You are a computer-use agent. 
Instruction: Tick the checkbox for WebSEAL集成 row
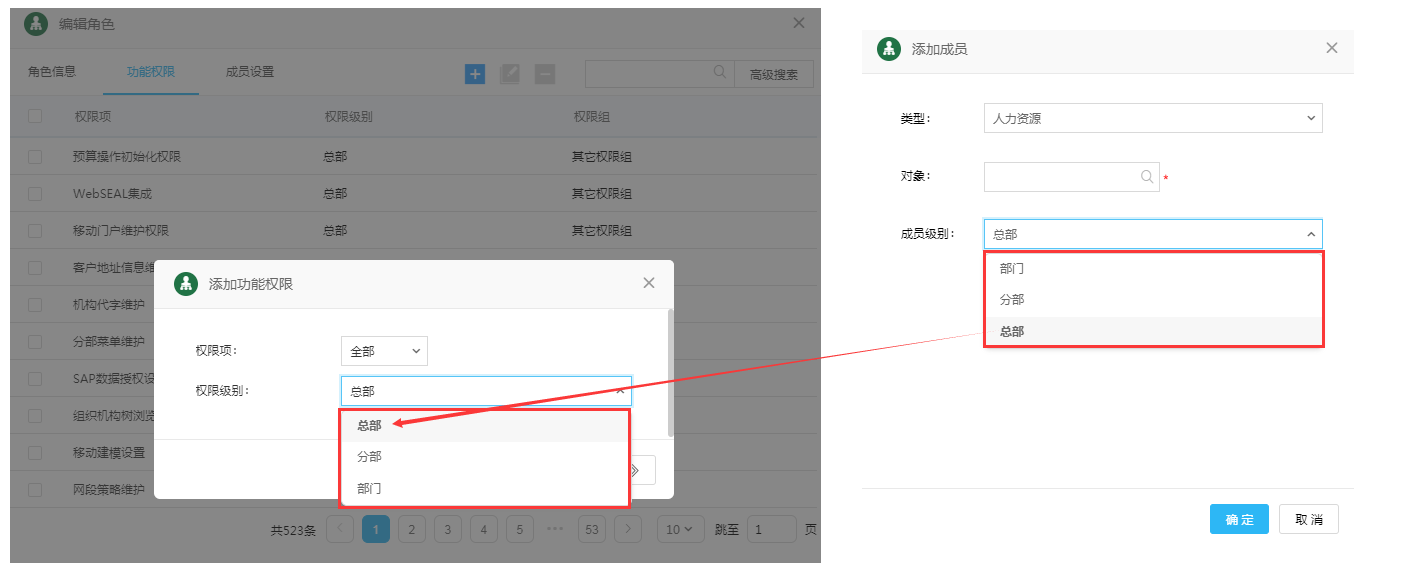(x=35, y=194)
